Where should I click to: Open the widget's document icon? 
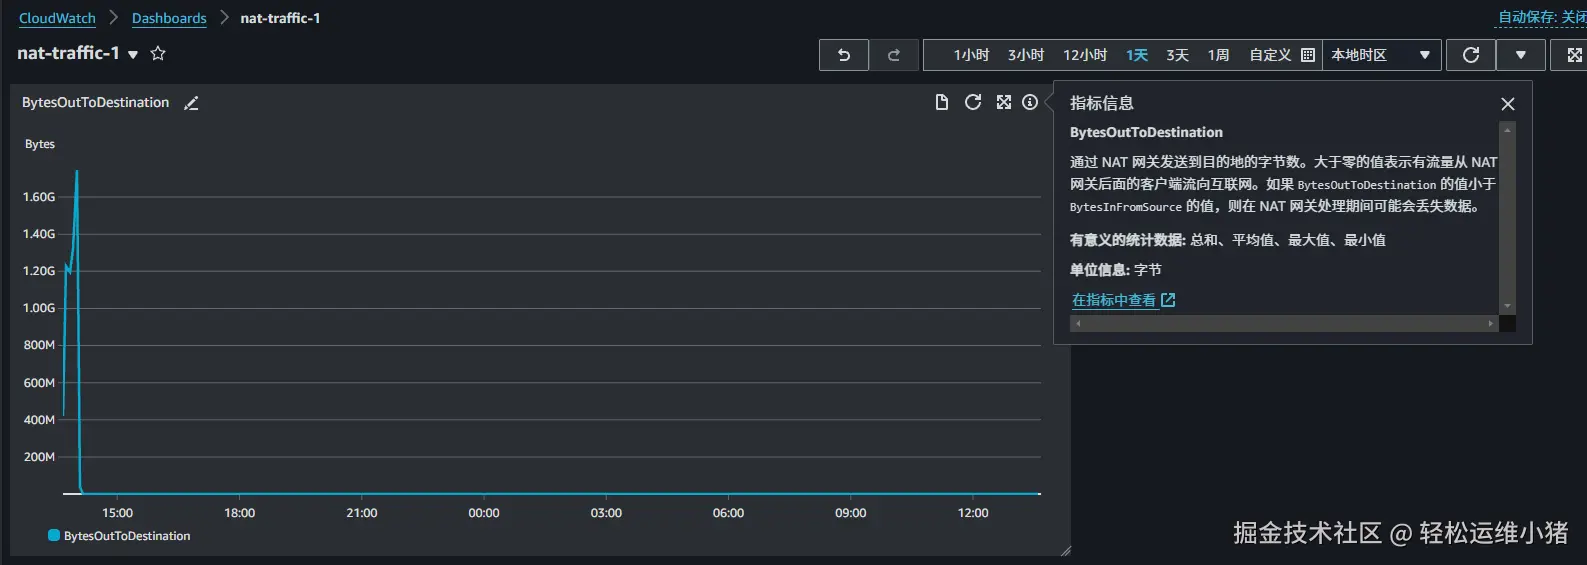click(941, 102)
